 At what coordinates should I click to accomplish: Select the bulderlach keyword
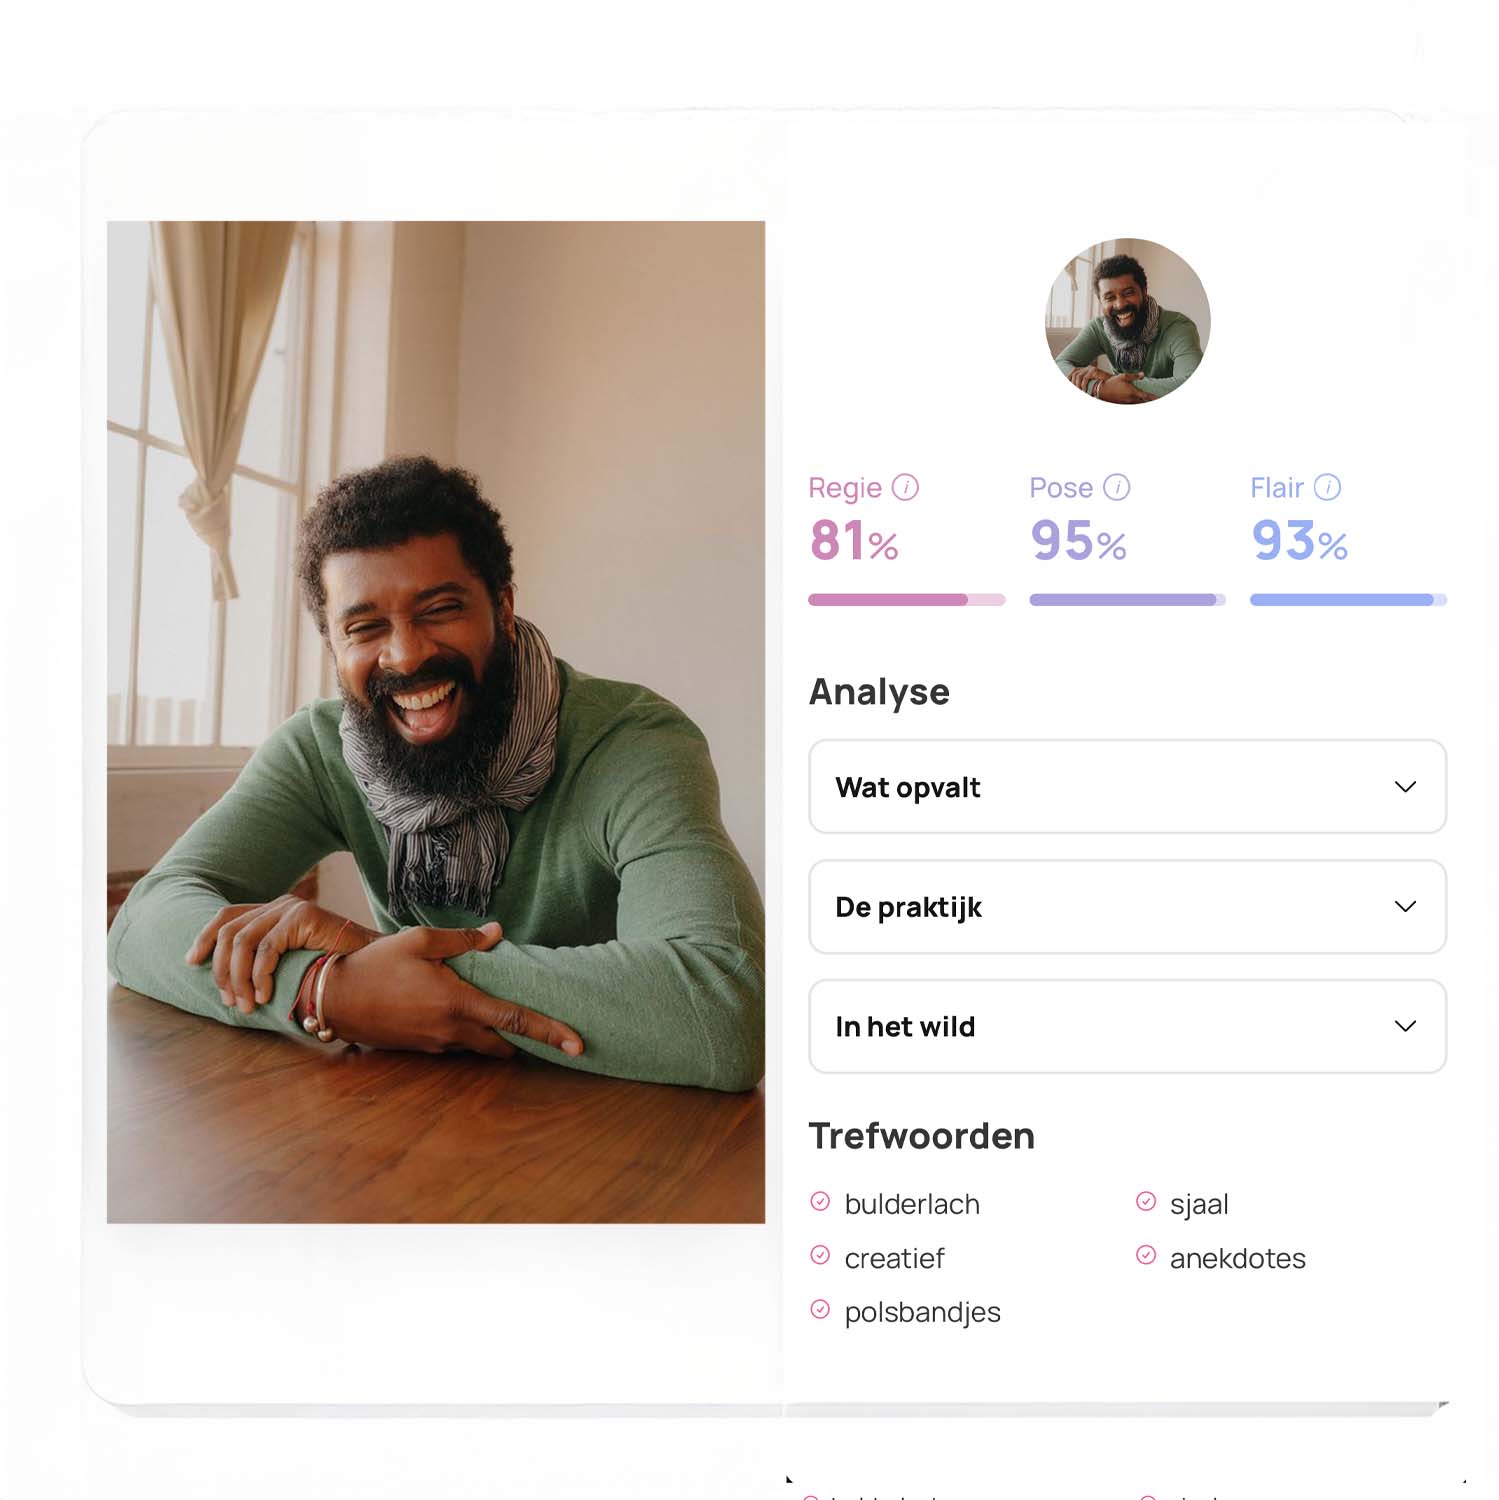(912, 1204)
